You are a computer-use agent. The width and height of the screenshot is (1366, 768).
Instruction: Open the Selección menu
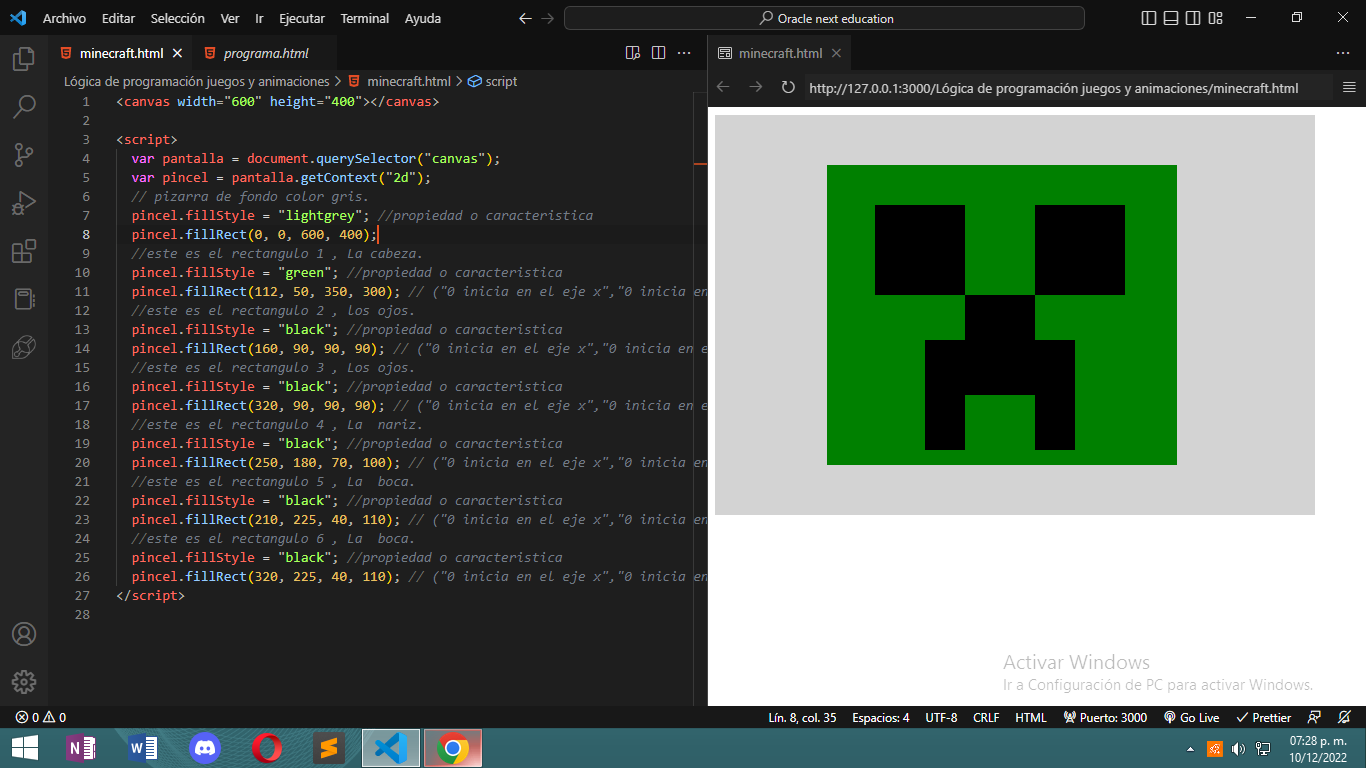coord(177,18)
